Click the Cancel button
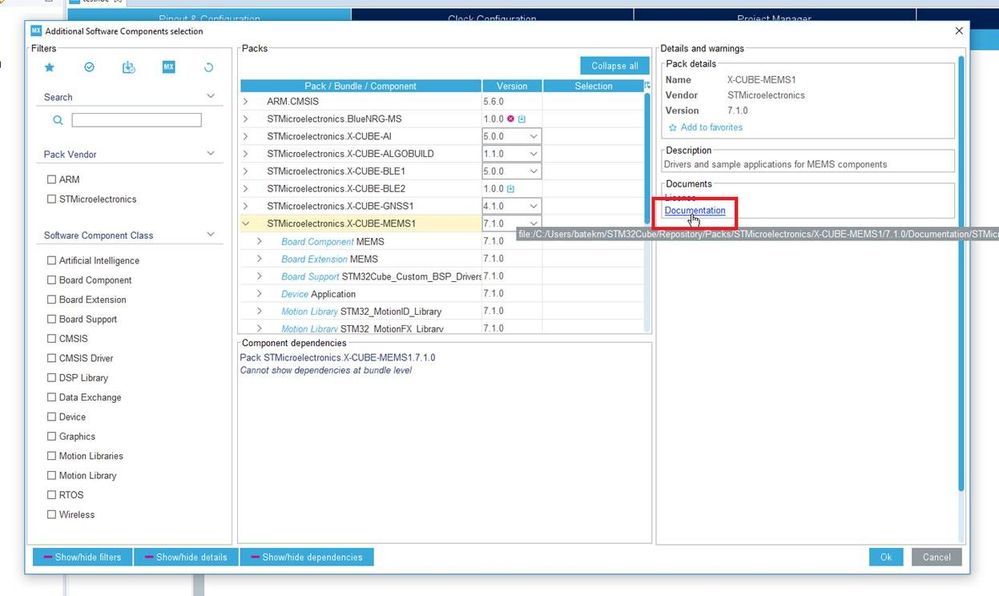This screenshot has height=596, width=999. click(937, 557)
